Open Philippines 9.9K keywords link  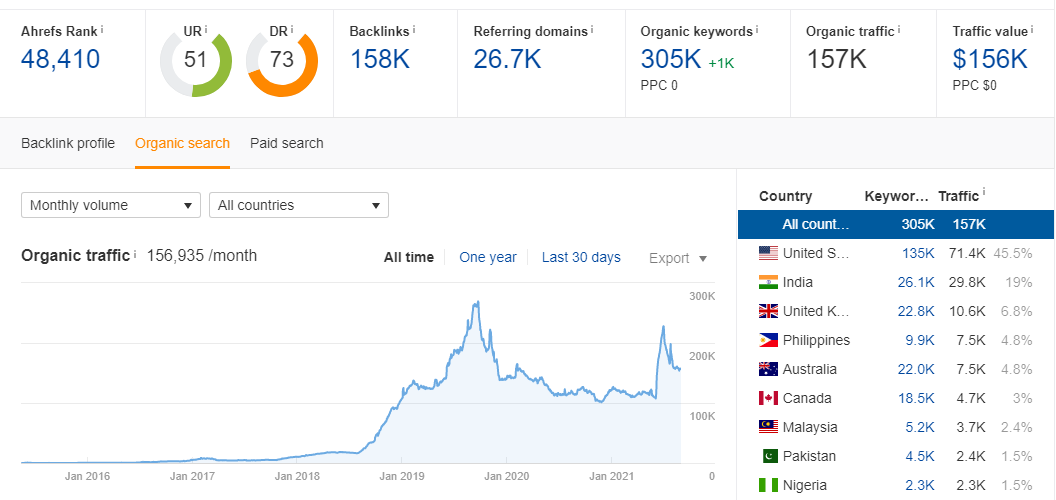click(x=920, y=340)
